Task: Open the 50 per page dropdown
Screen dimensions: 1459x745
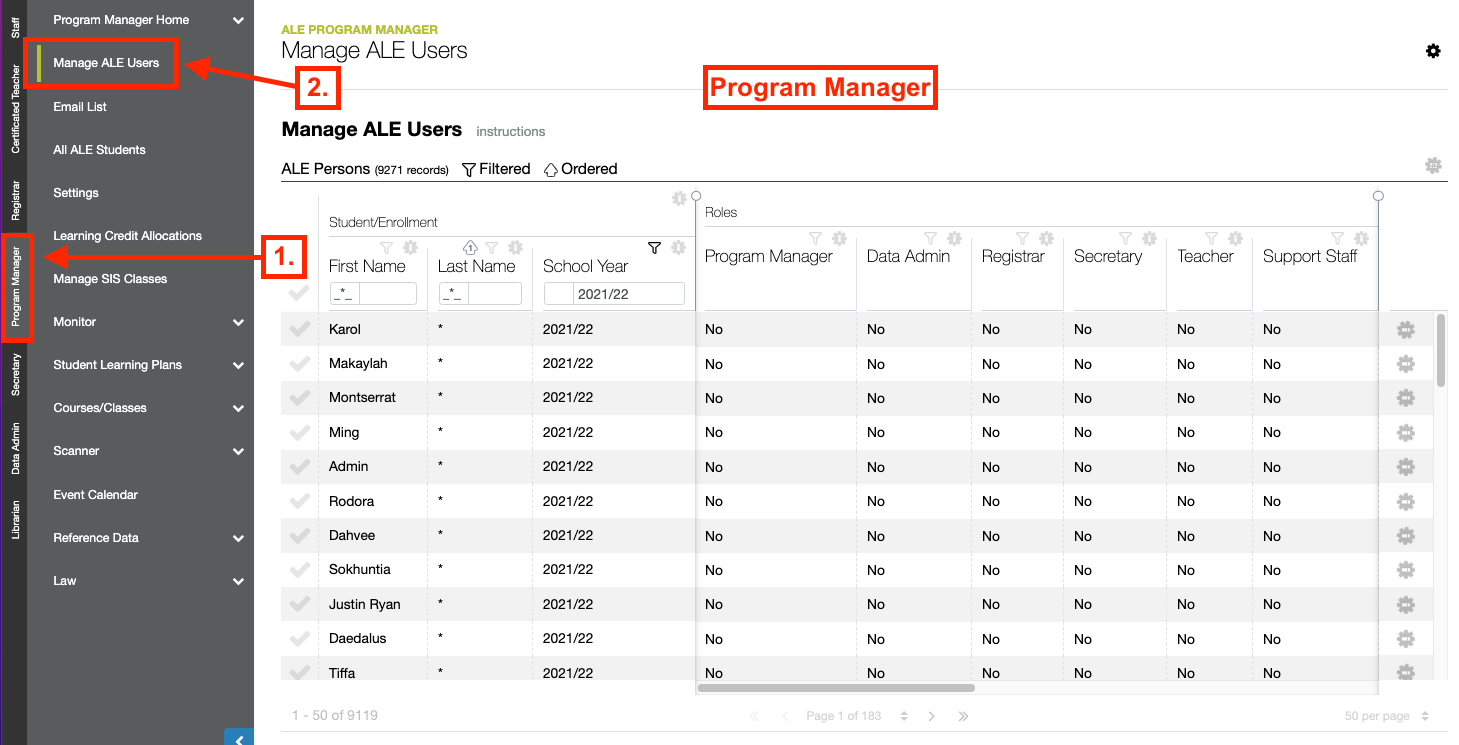Action: click(x=1389, y=716)
